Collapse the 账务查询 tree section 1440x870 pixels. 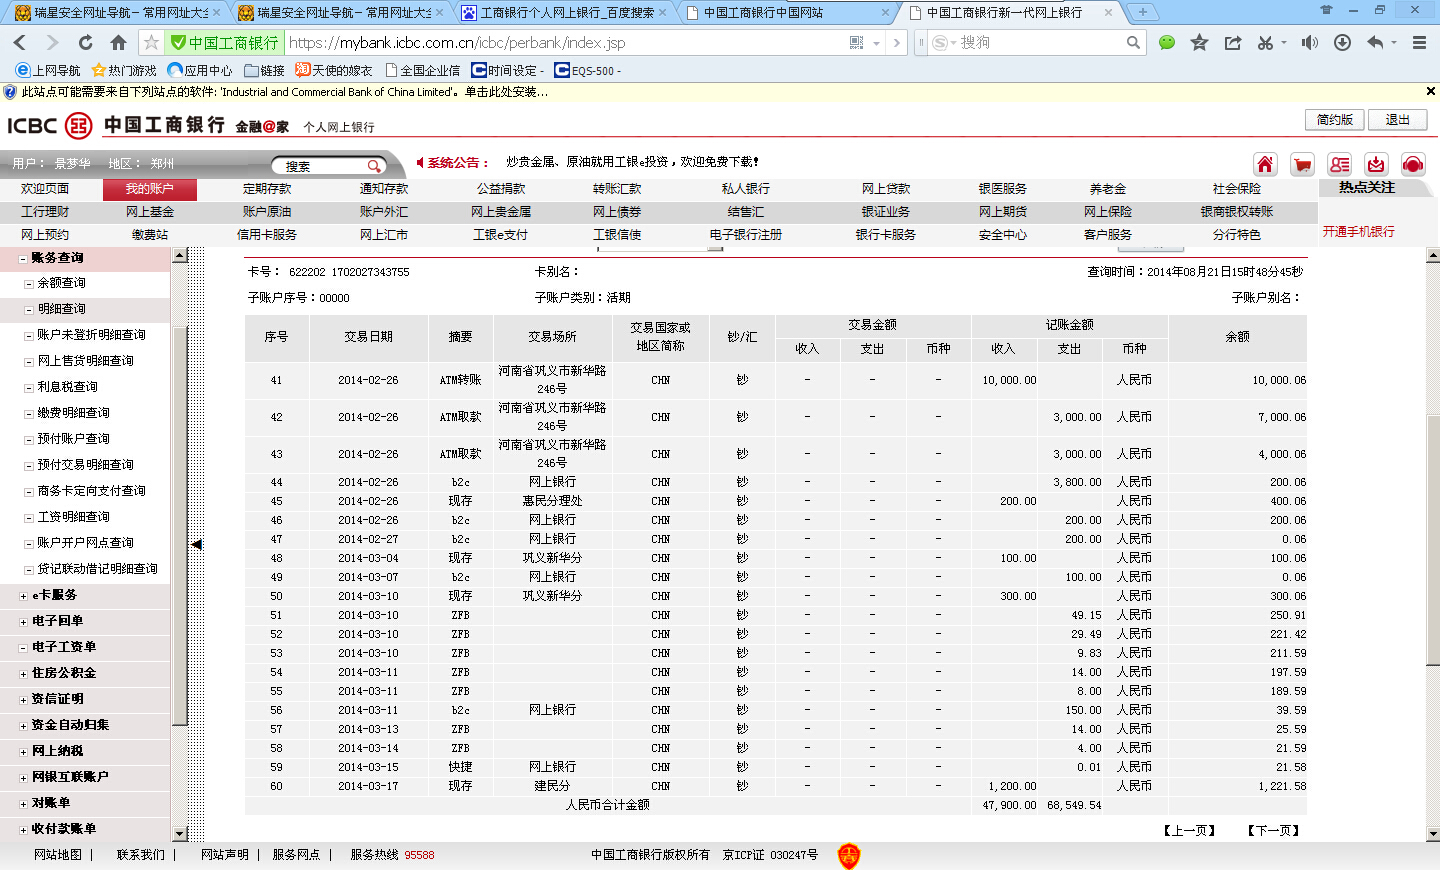[x=23, y=258]
